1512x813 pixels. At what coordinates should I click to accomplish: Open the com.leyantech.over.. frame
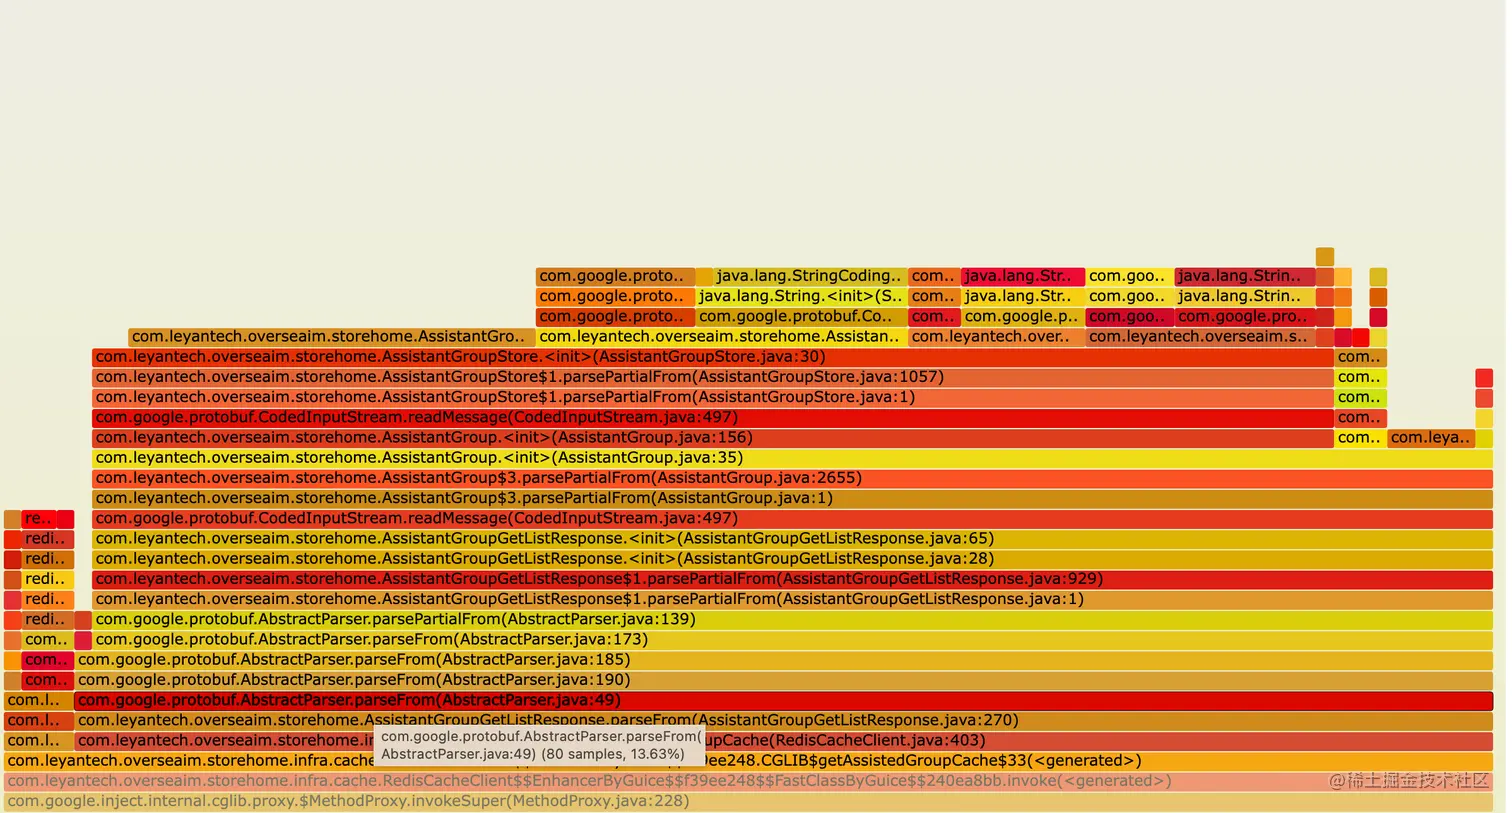[x=996, y=337]
